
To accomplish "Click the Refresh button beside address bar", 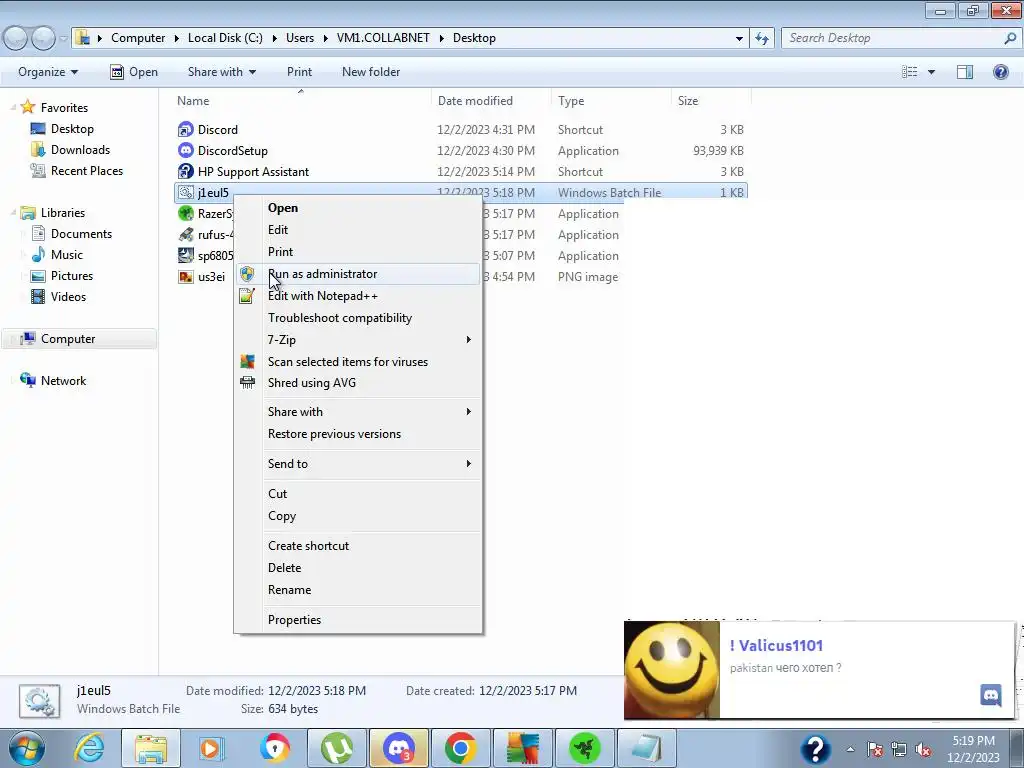I will [x=761, y=38].
